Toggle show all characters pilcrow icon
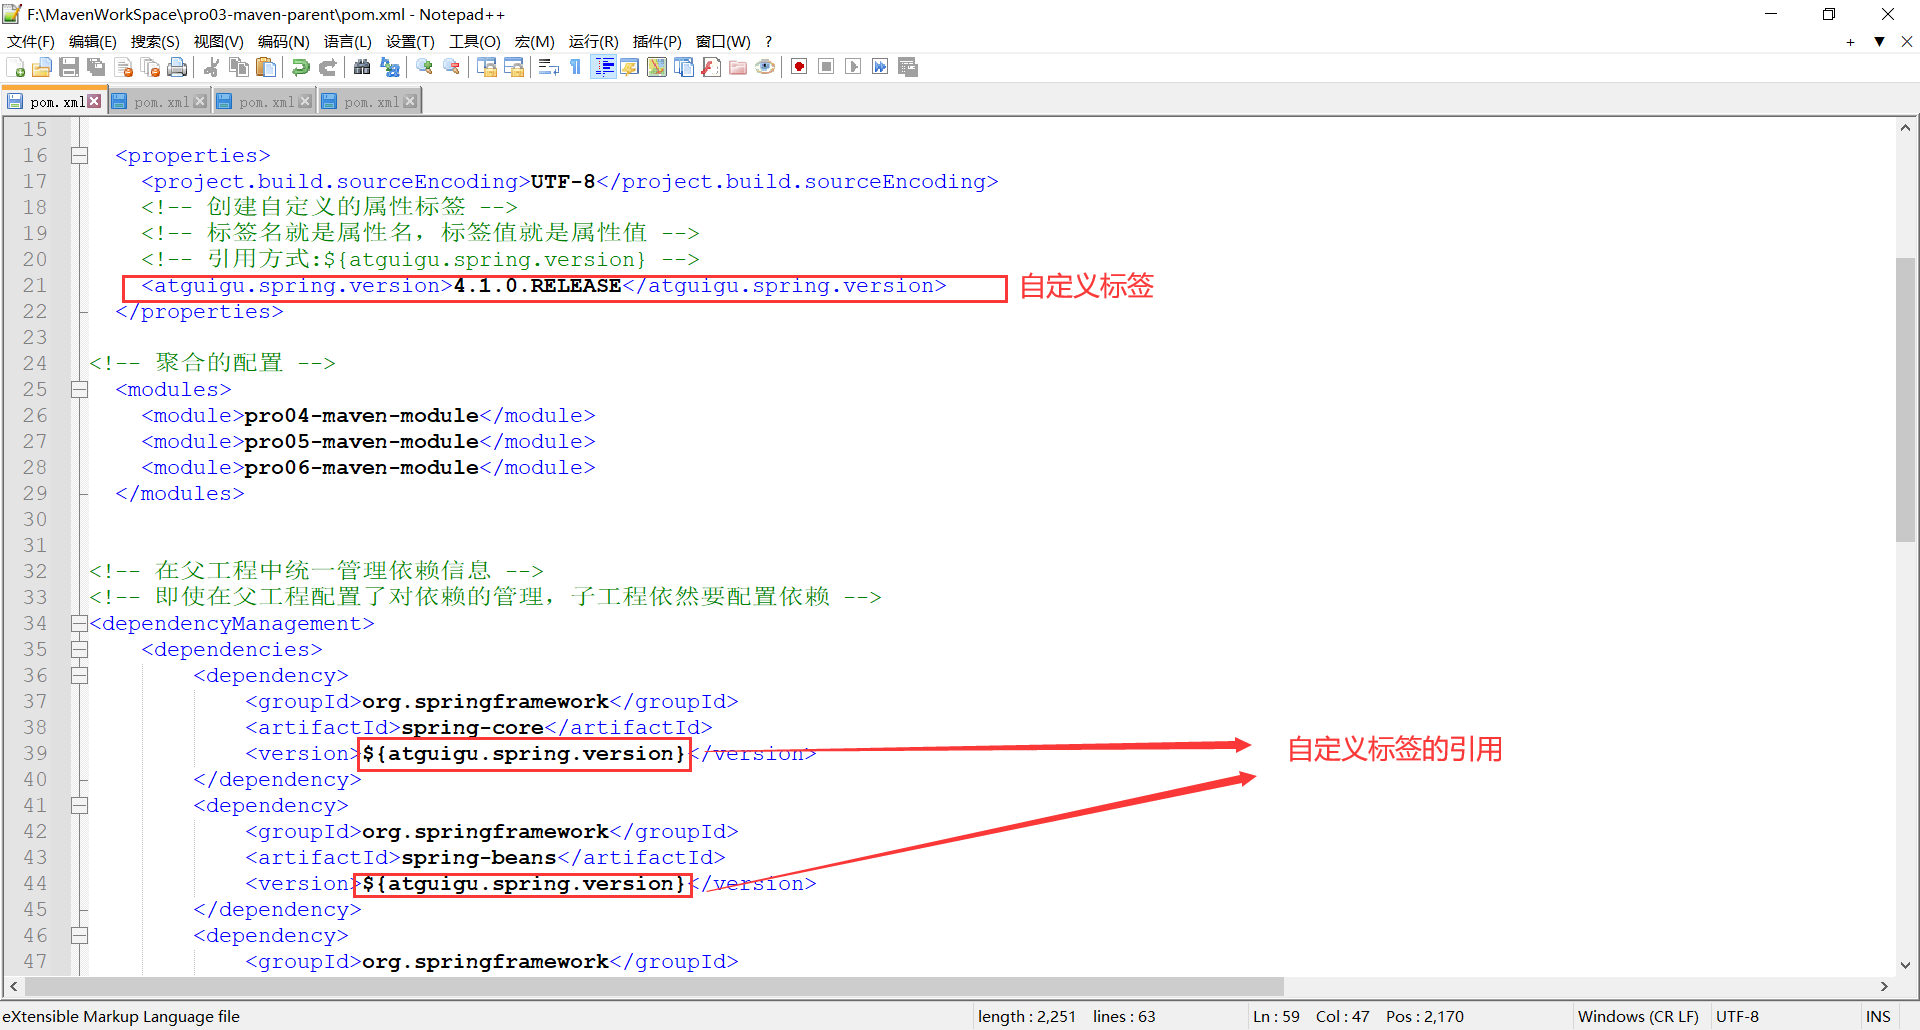 (575, 67)
